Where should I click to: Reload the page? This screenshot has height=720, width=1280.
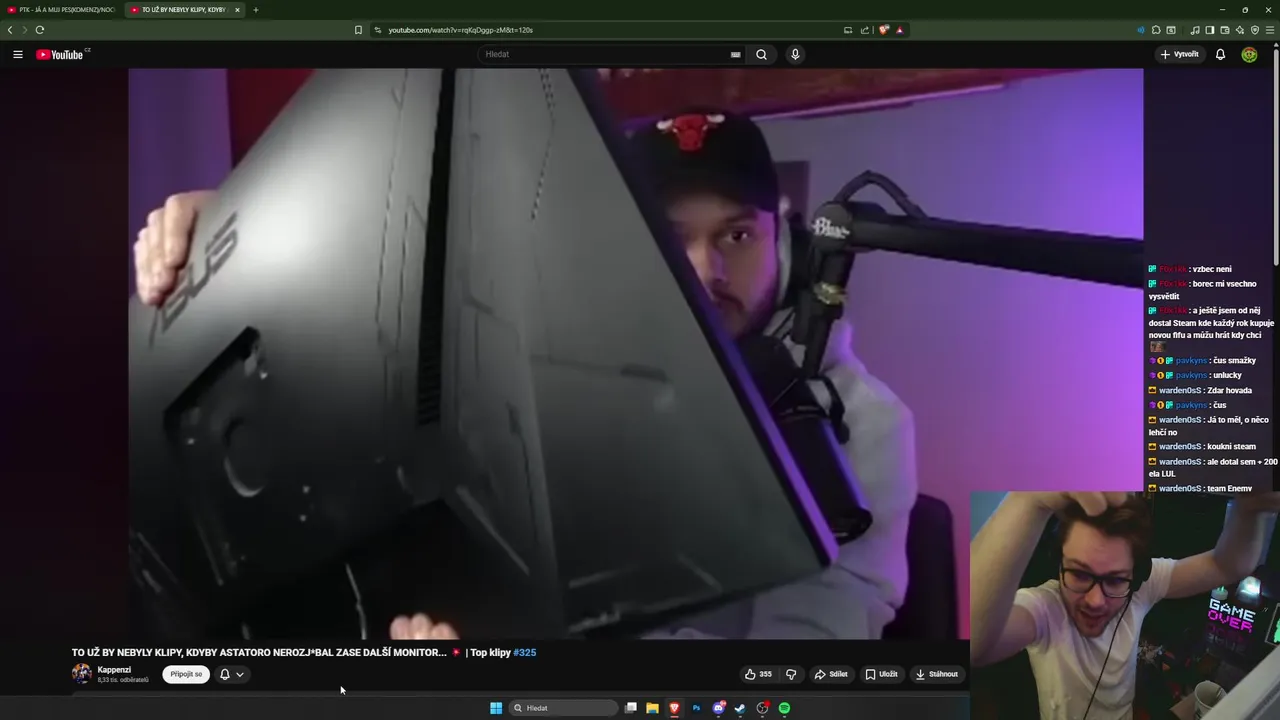39,30
